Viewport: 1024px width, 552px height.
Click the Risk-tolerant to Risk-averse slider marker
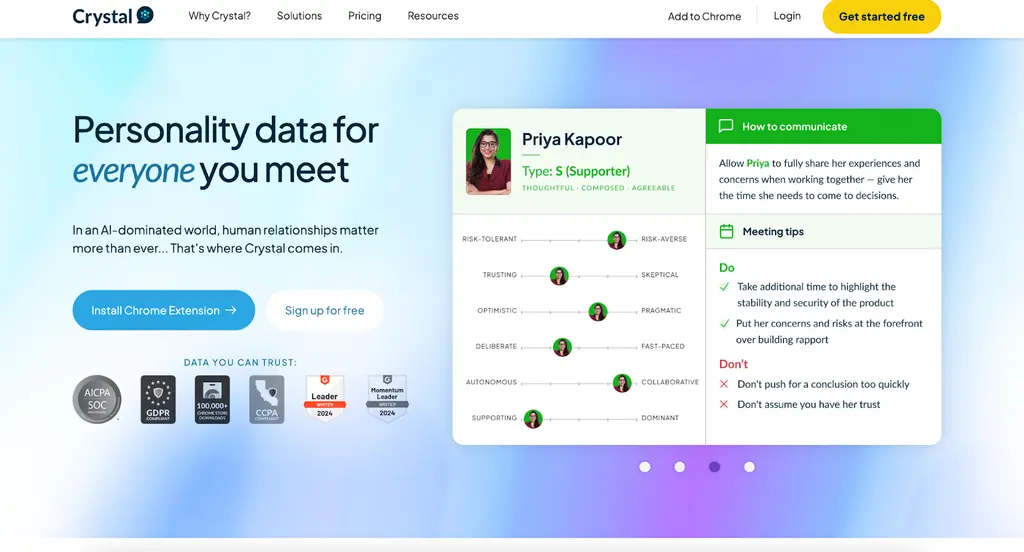click(616, 240)
